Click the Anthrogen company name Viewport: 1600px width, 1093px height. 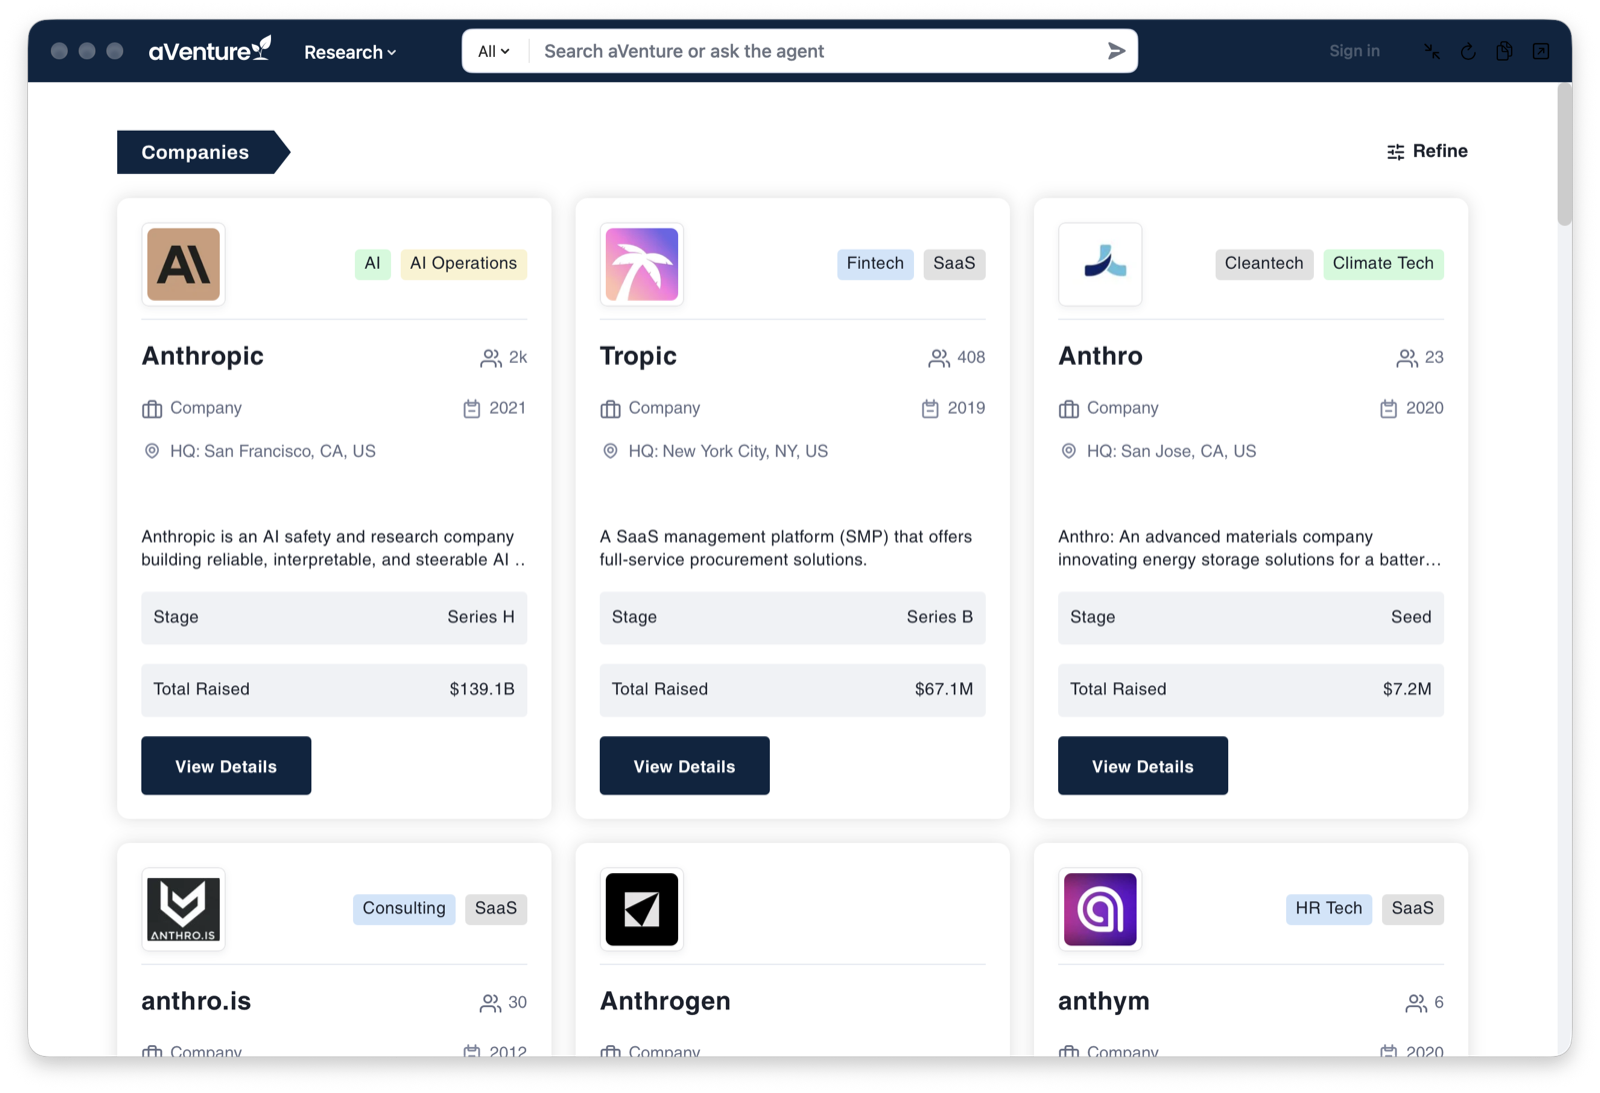pos(665,1001)
